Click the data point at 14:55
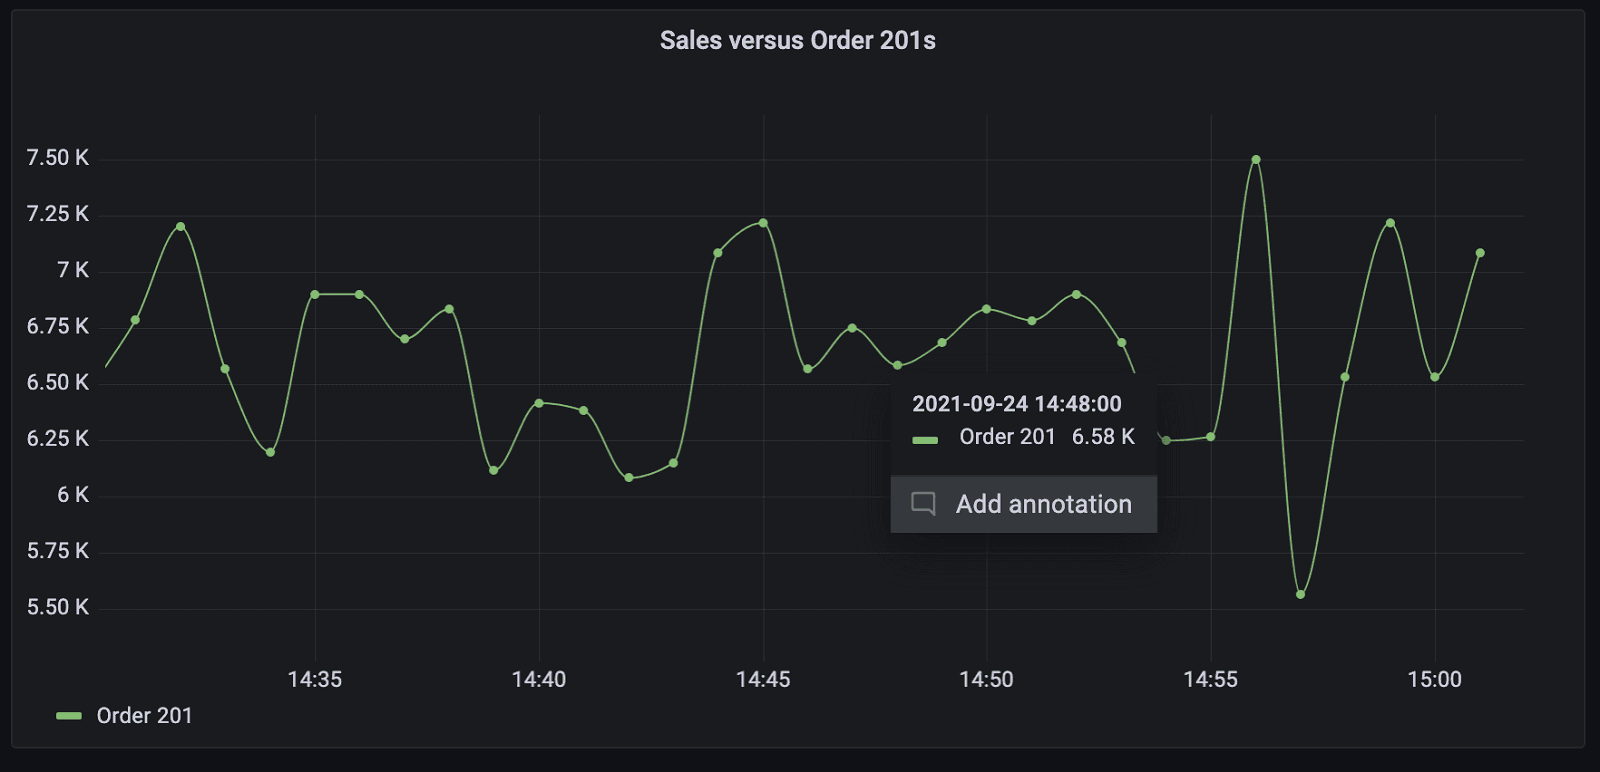This screenshot has width=1600, height=772. (1211, 437)
